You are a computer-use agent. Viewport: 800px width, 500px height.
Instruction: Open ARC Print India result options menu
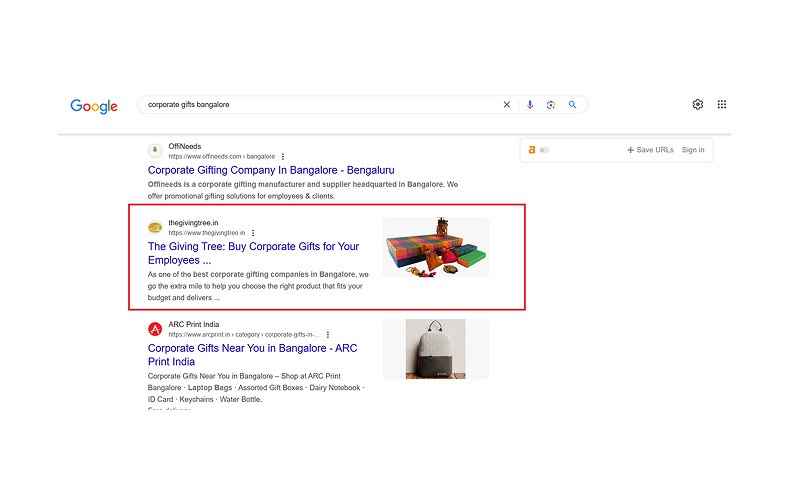pyautogui.click(x=328, y=335)
